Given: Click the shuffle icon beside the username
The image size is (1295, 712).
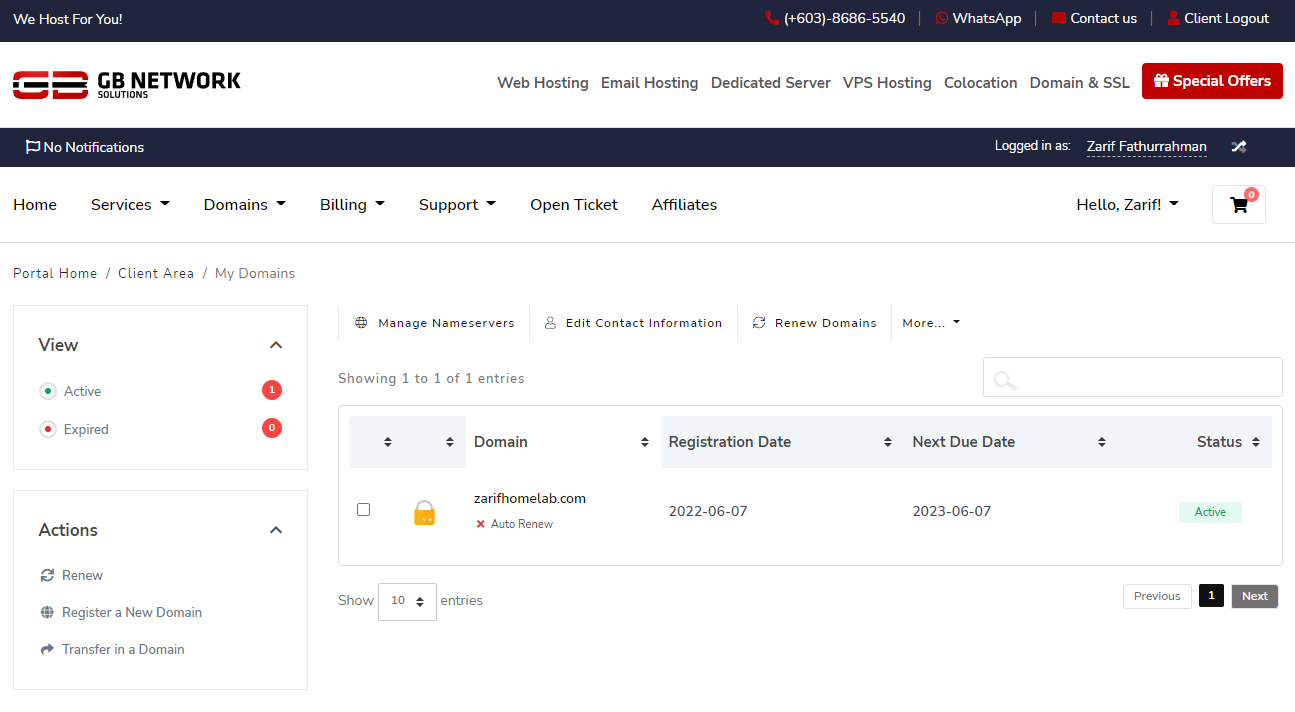Looking at the screenshot, I should click(x=1238, y=147).
